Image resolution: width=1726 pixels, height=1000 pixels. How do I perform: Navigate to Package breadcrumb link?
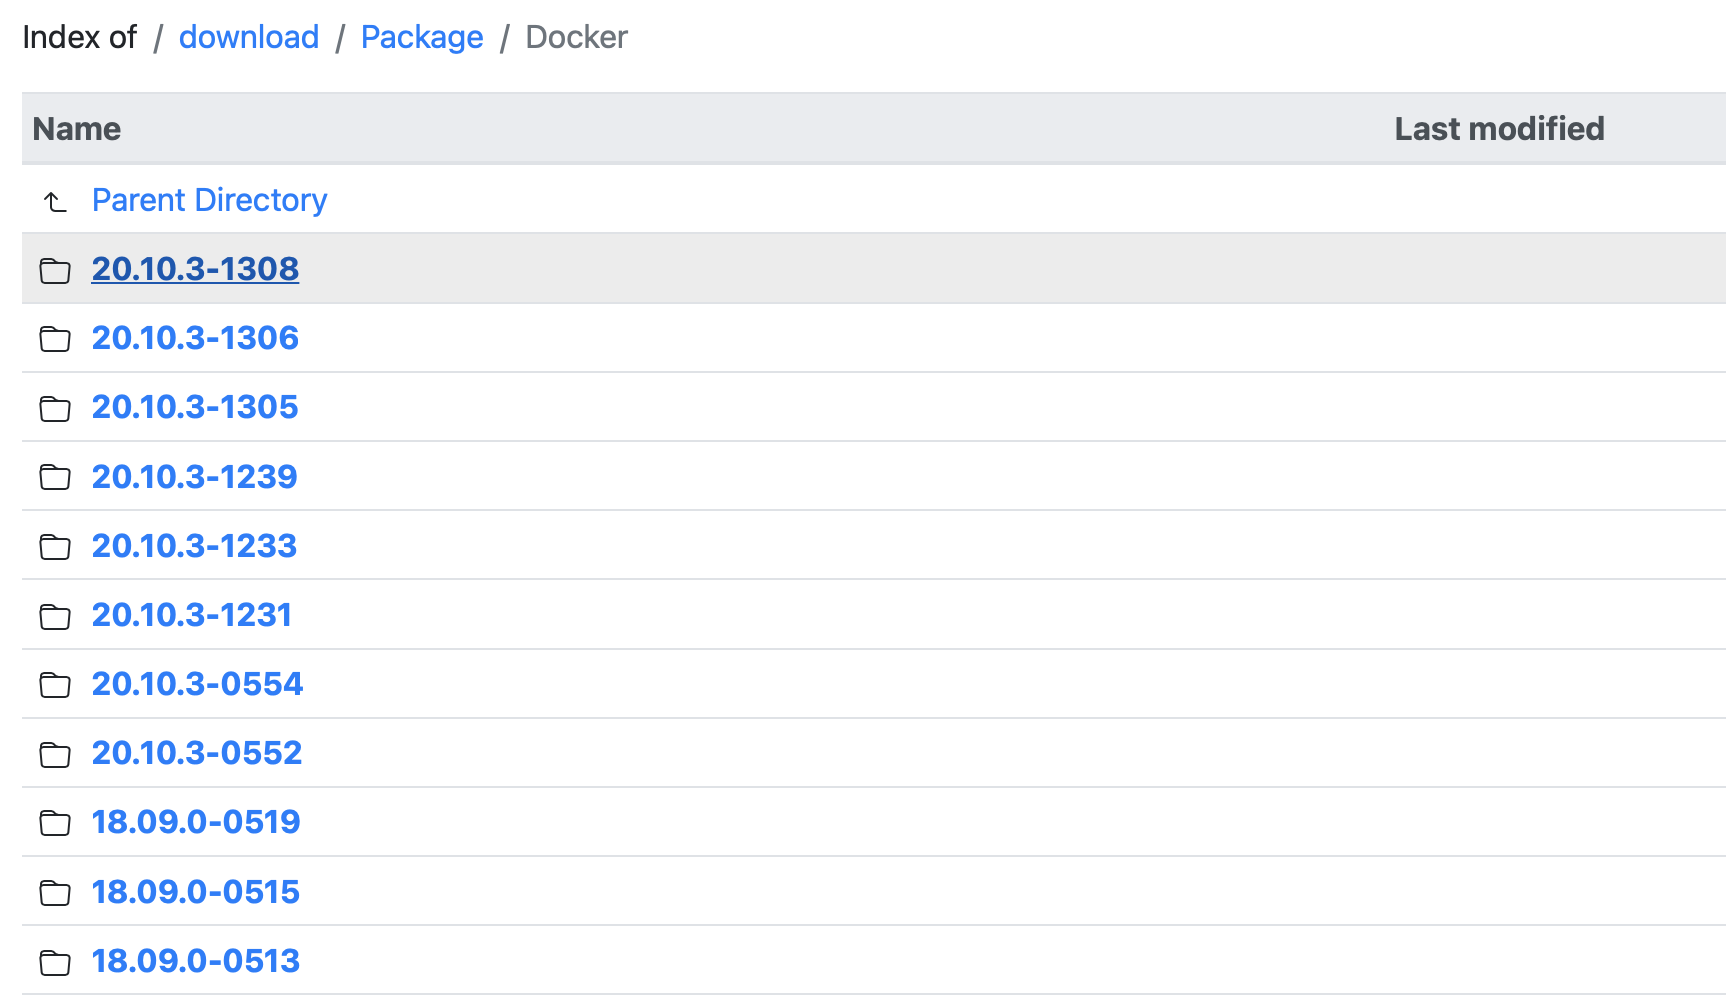[x=422, y=37]
